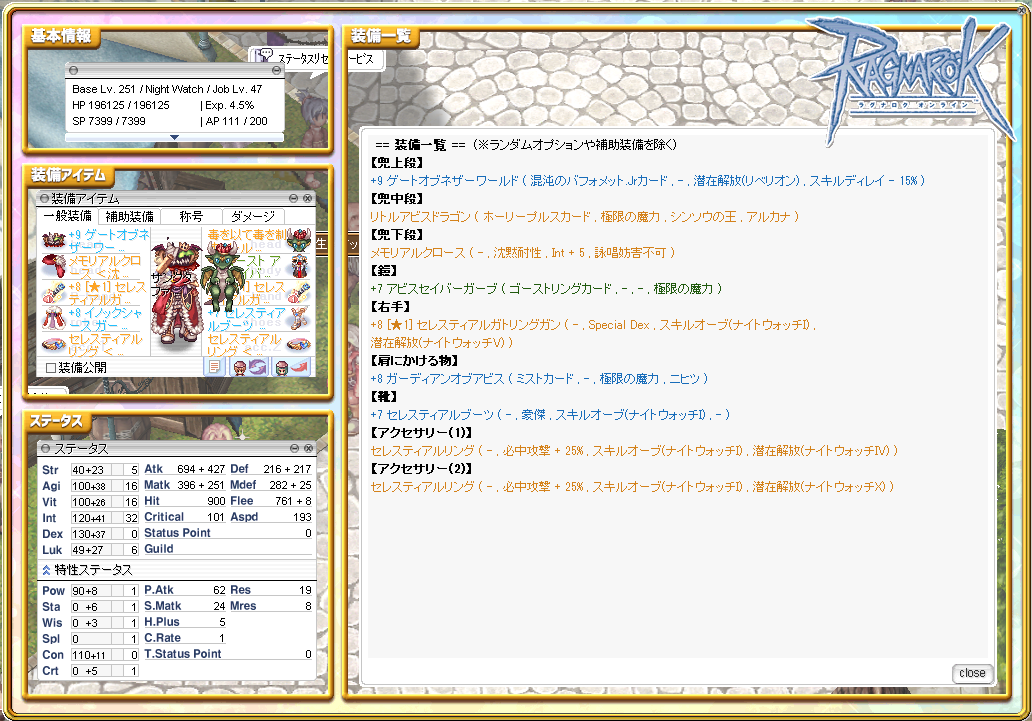This screenshot has height=721, width=1032.
Task: Click the HP 196125 / 196125 text
Action: click(x=121, y=105)
